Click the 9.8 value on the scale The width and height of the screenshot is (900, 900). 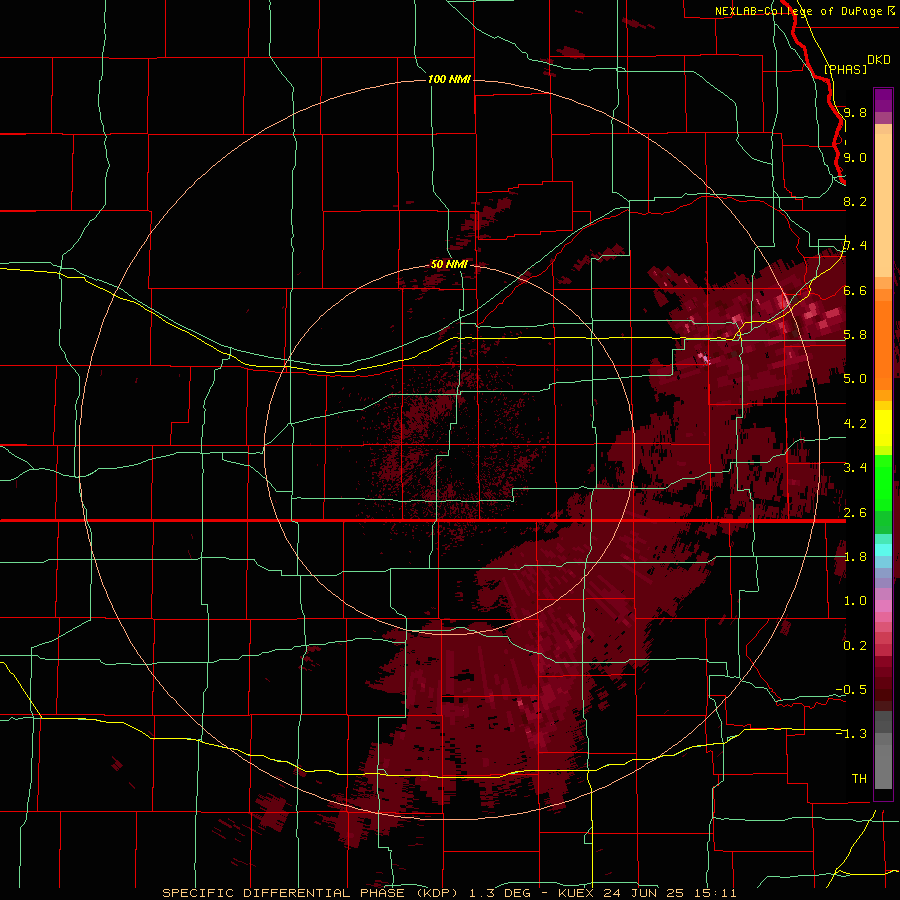[x=855, y=112]
